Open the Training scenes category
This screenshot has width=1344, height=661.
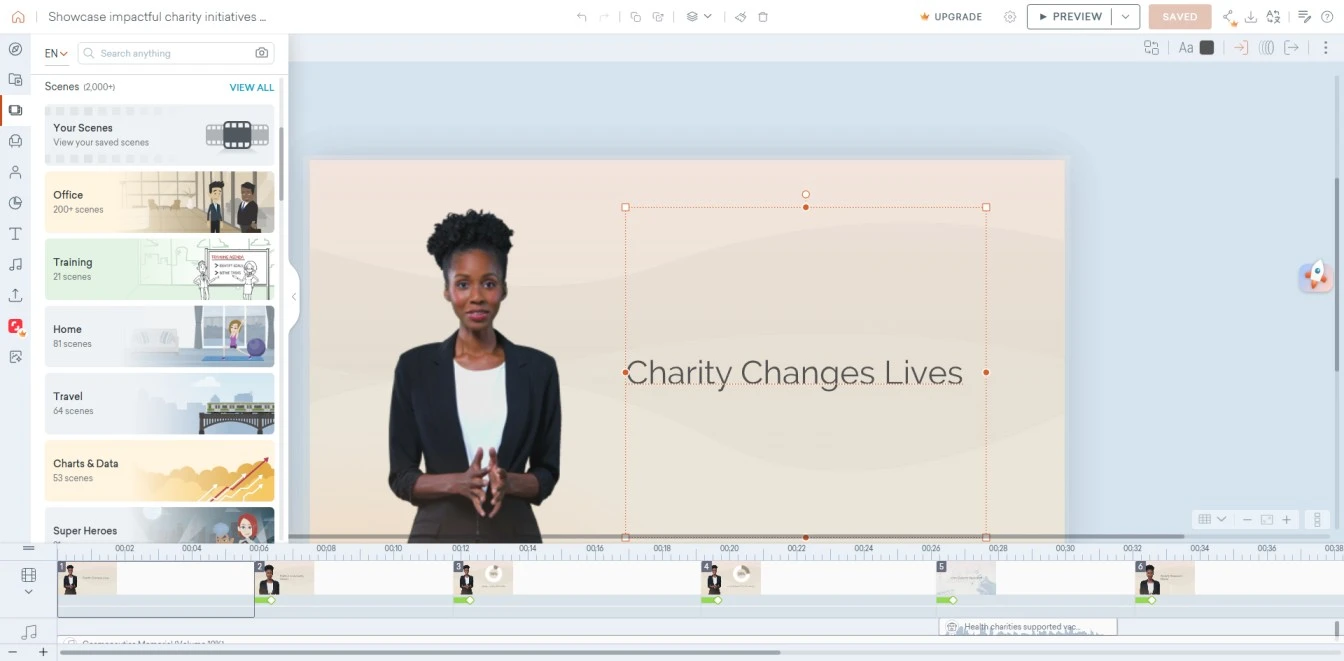pos(159,268)
